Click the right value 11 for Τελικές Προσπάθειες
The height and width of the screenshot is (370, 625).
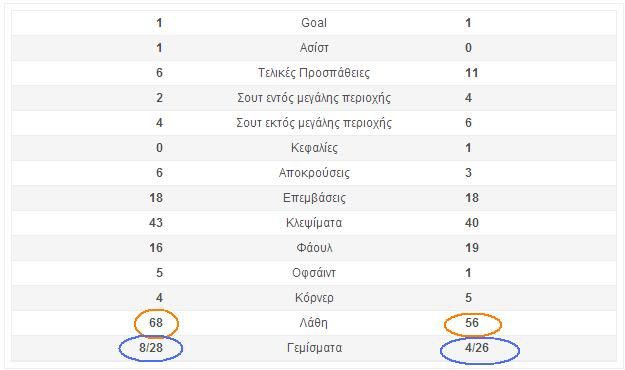click(x=472, y=73)
